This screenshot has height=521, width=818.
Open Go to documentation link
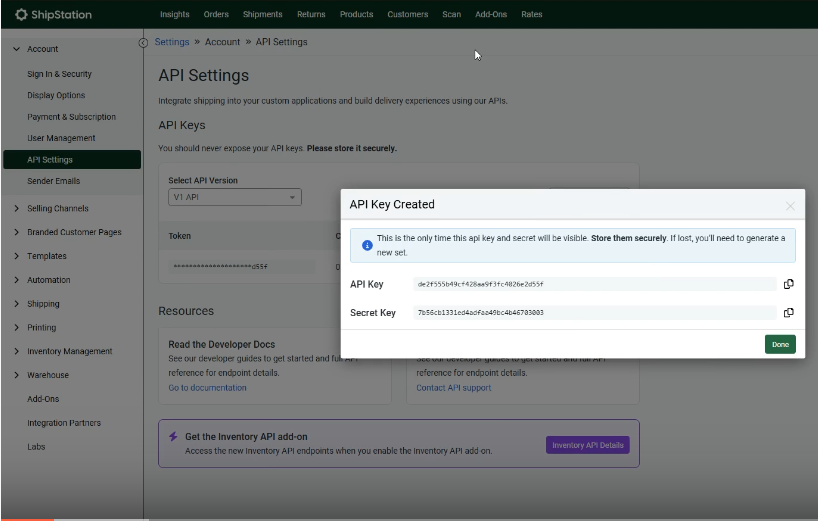pos(207,388)
